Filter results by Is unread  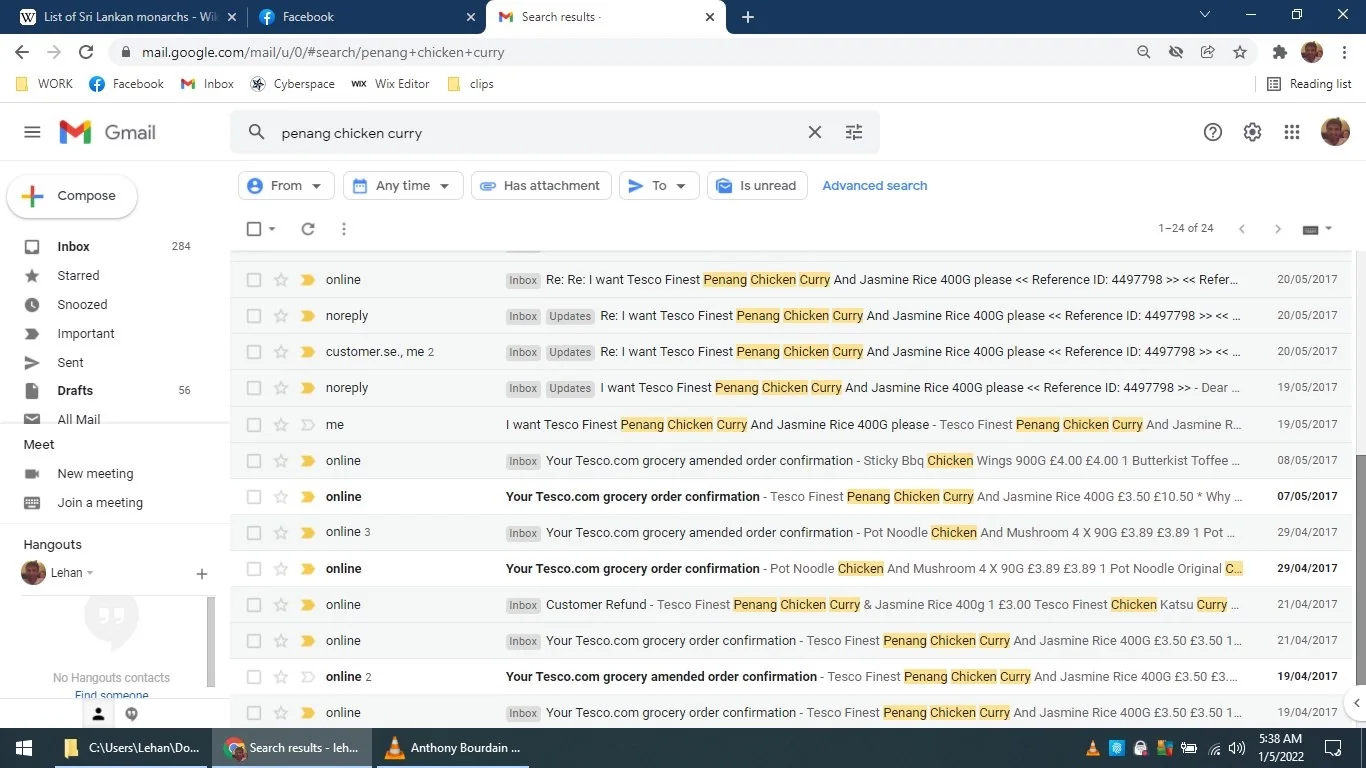click(757, 186)
